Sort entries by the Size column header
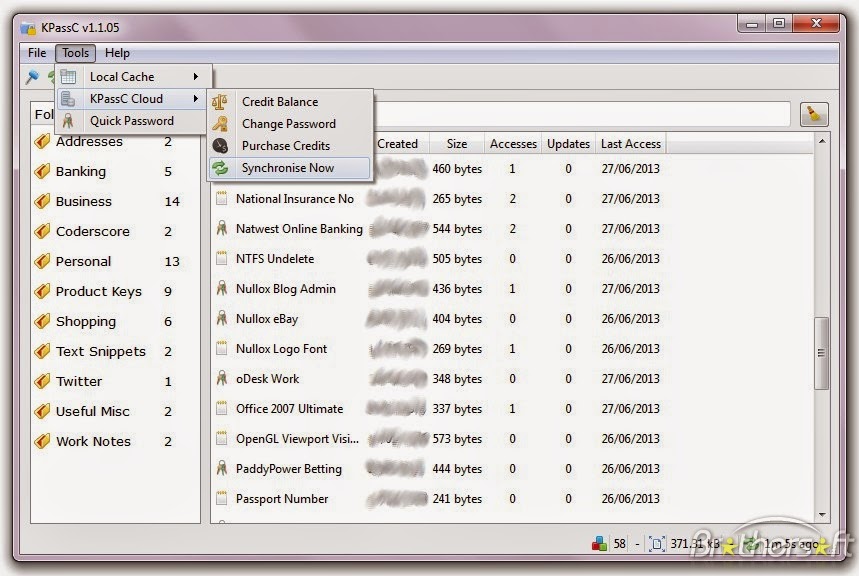859x576 pixels. pyautogui.click(x=456, y=143)
